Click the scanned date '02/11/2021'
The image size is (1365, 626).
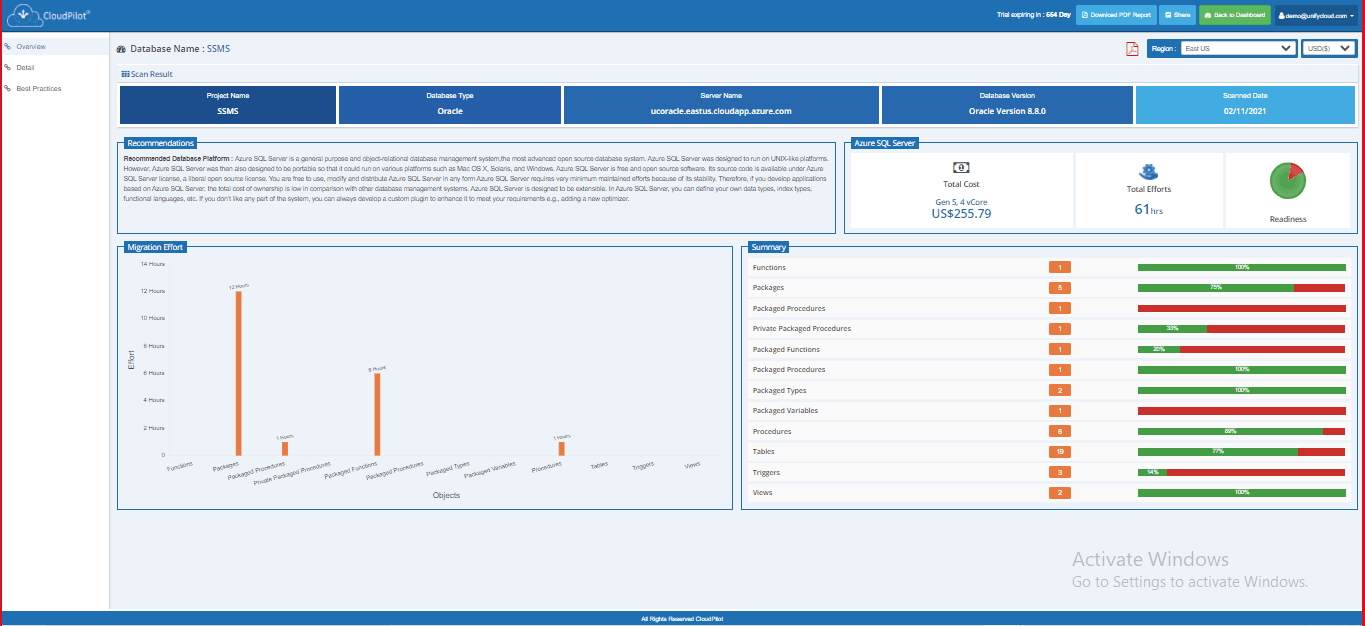click(x=1245, y=111)
